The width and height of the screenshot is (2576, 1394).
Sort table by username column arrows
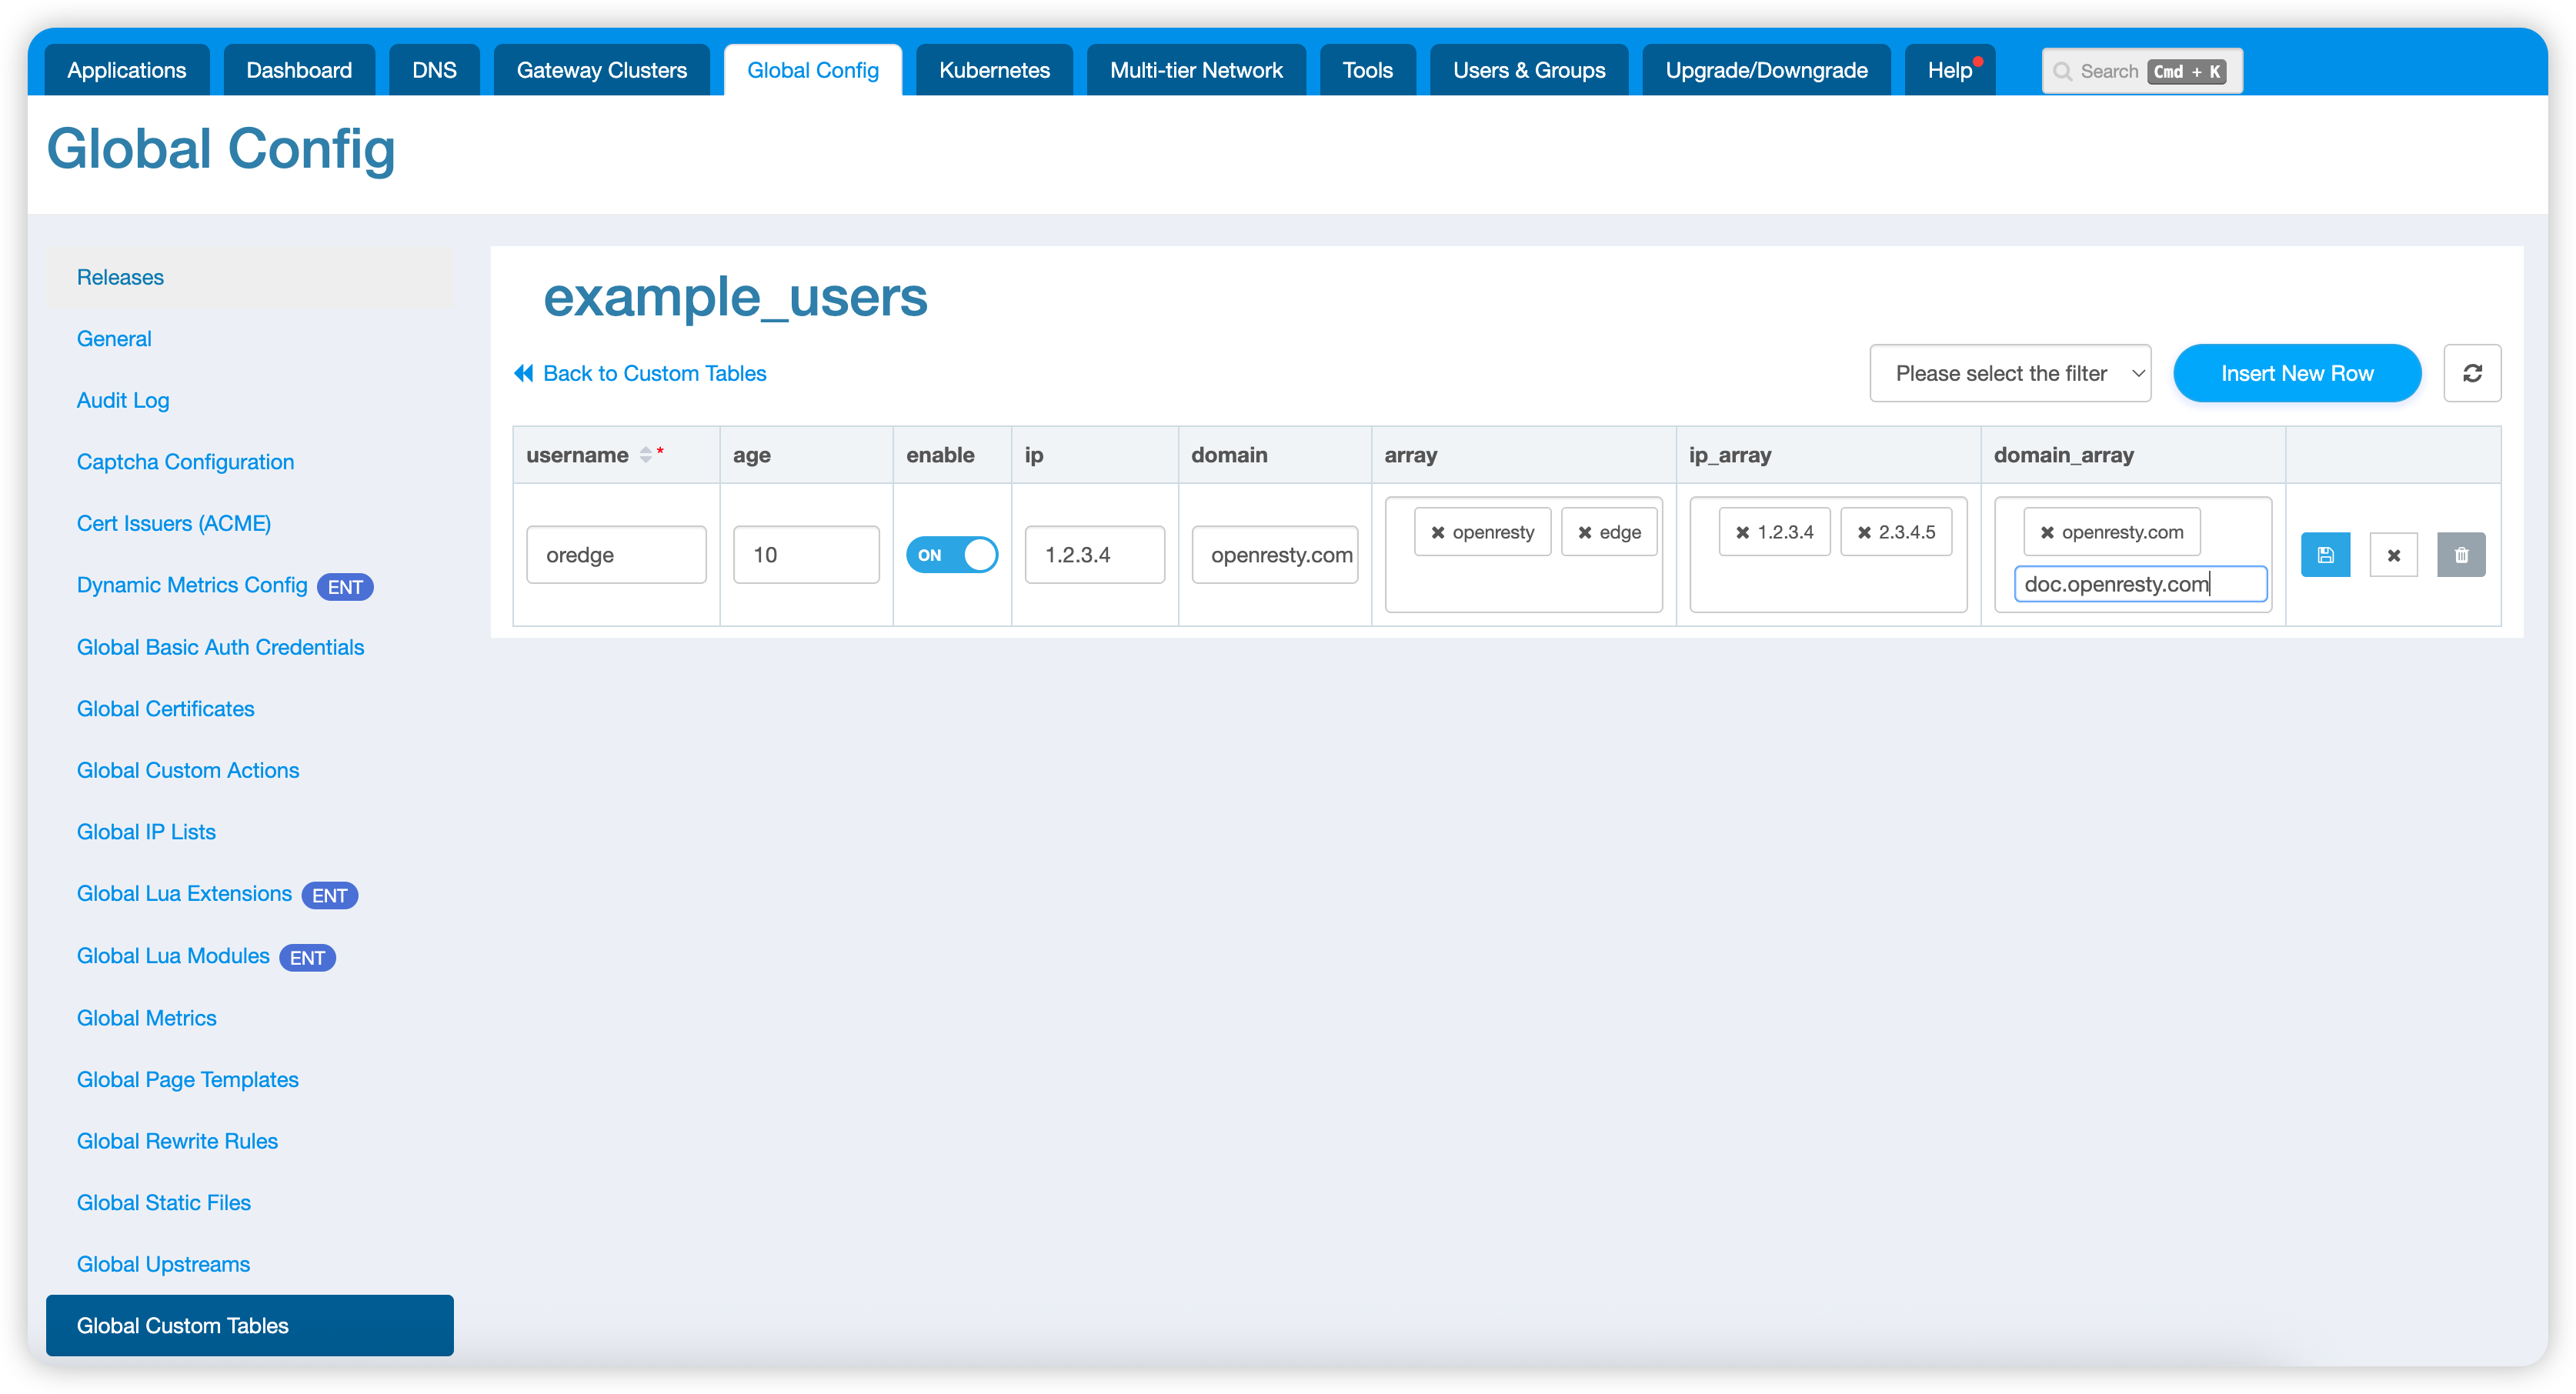coord(646,455)
